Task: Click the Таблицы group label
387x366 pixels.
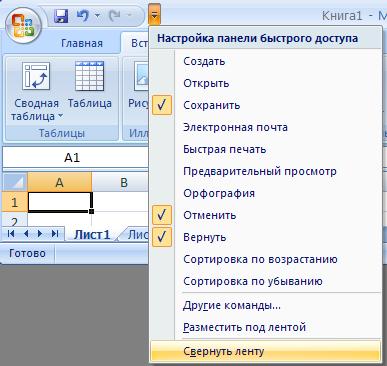Action: pos(62,133)
